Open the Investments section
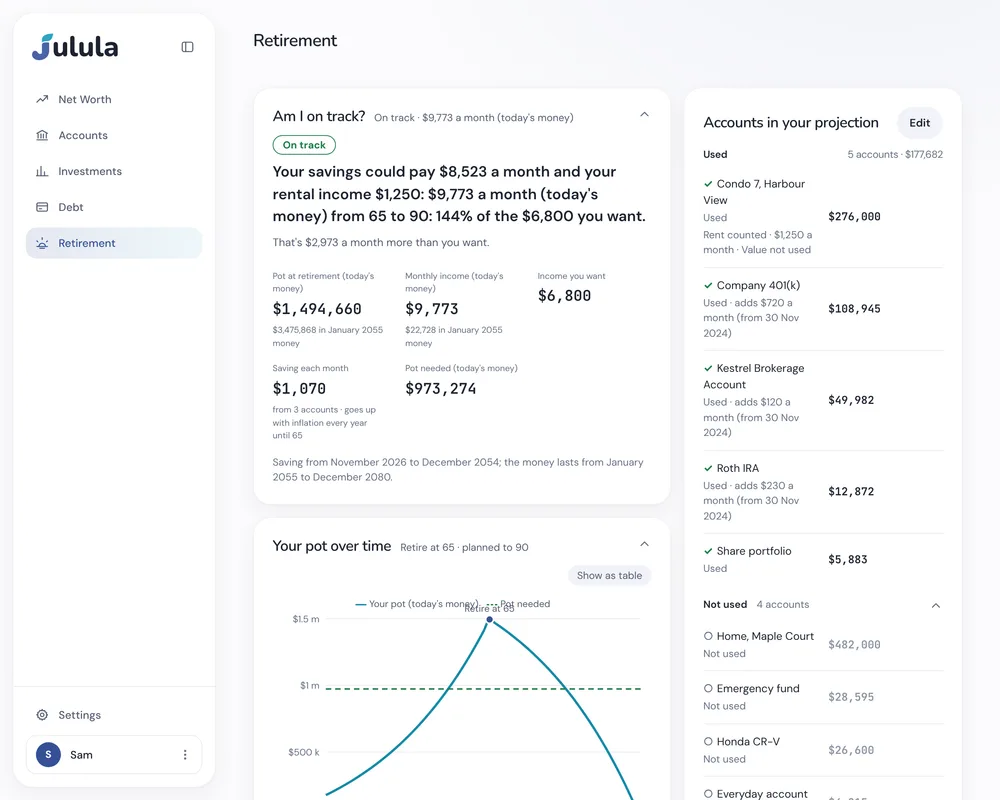Viewport: 1000px width, 800px height. tap(114, 171)
